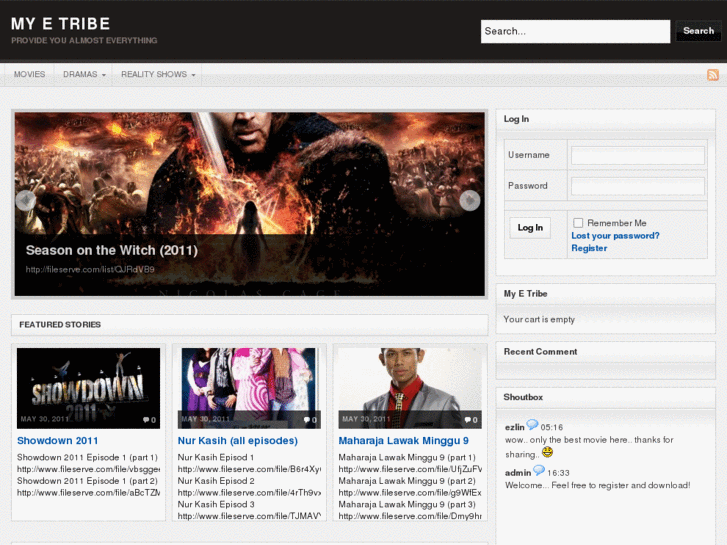Advance slider with right arrow
The image size is (727, 545).
click(x=470, y=200)
